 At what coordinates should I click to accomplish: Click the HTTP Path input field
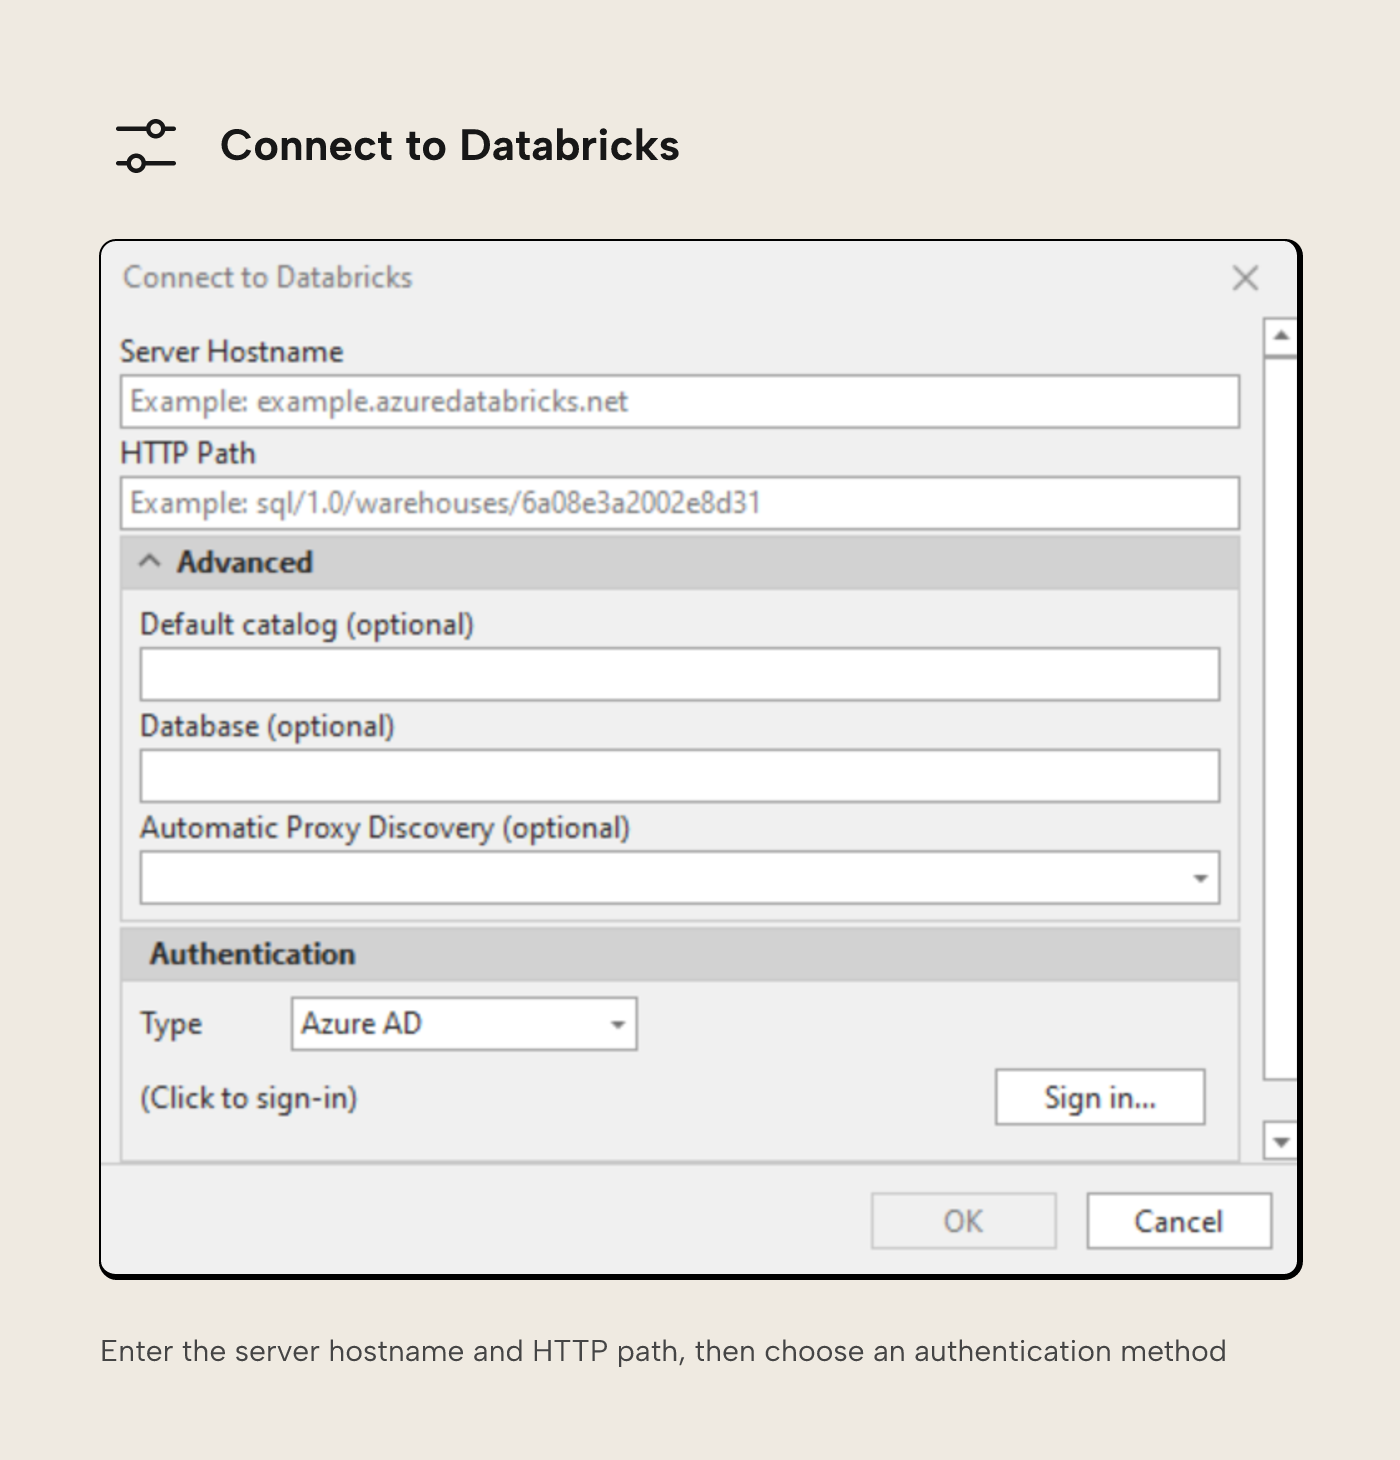(x=680, y=503)
